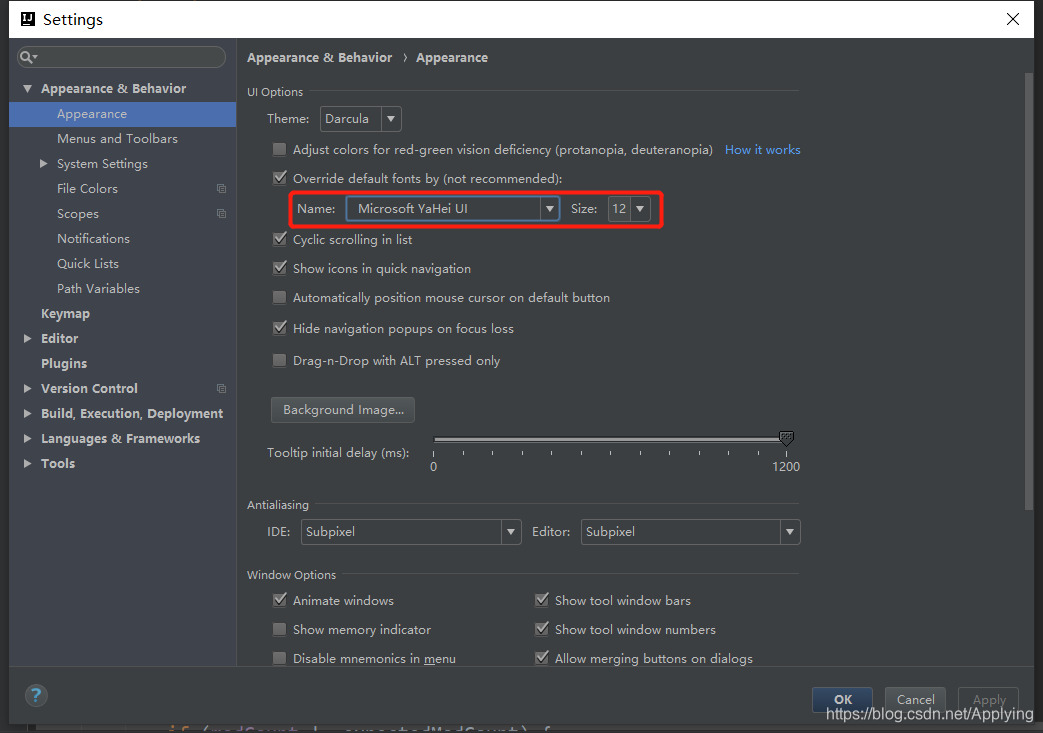Click the Tooltip initial delay slider thumb

[786, 438]
